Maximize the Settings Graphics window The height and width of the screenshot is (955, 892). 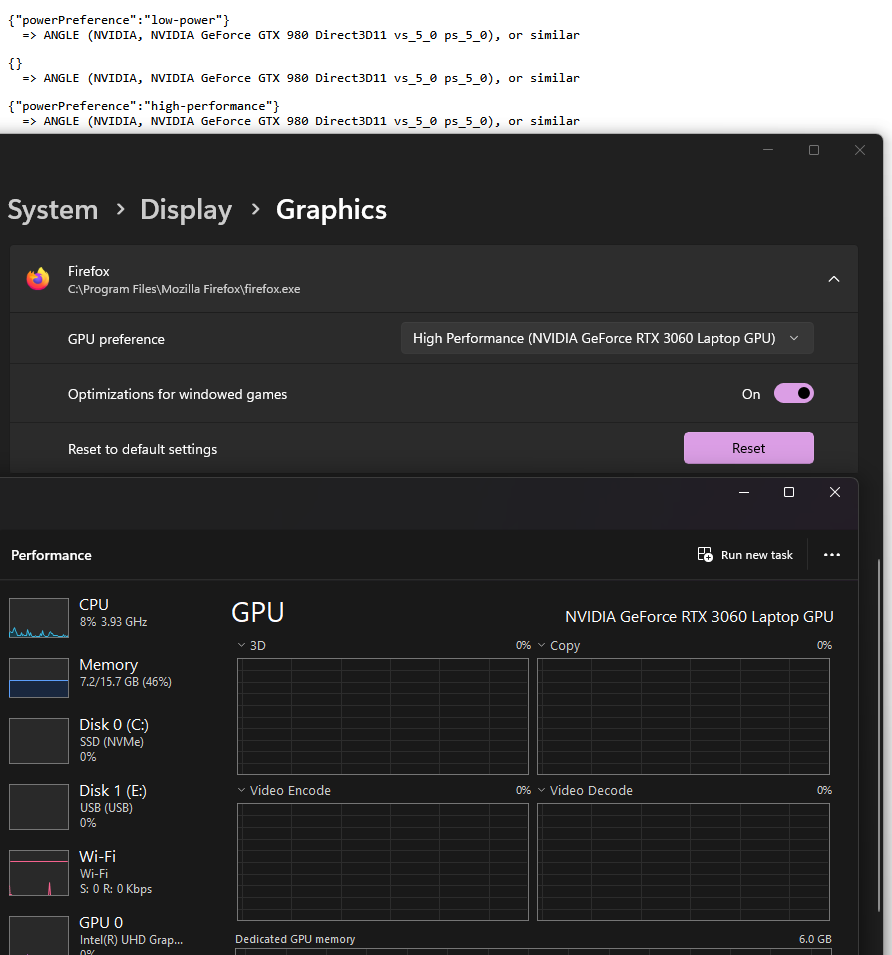813,150
